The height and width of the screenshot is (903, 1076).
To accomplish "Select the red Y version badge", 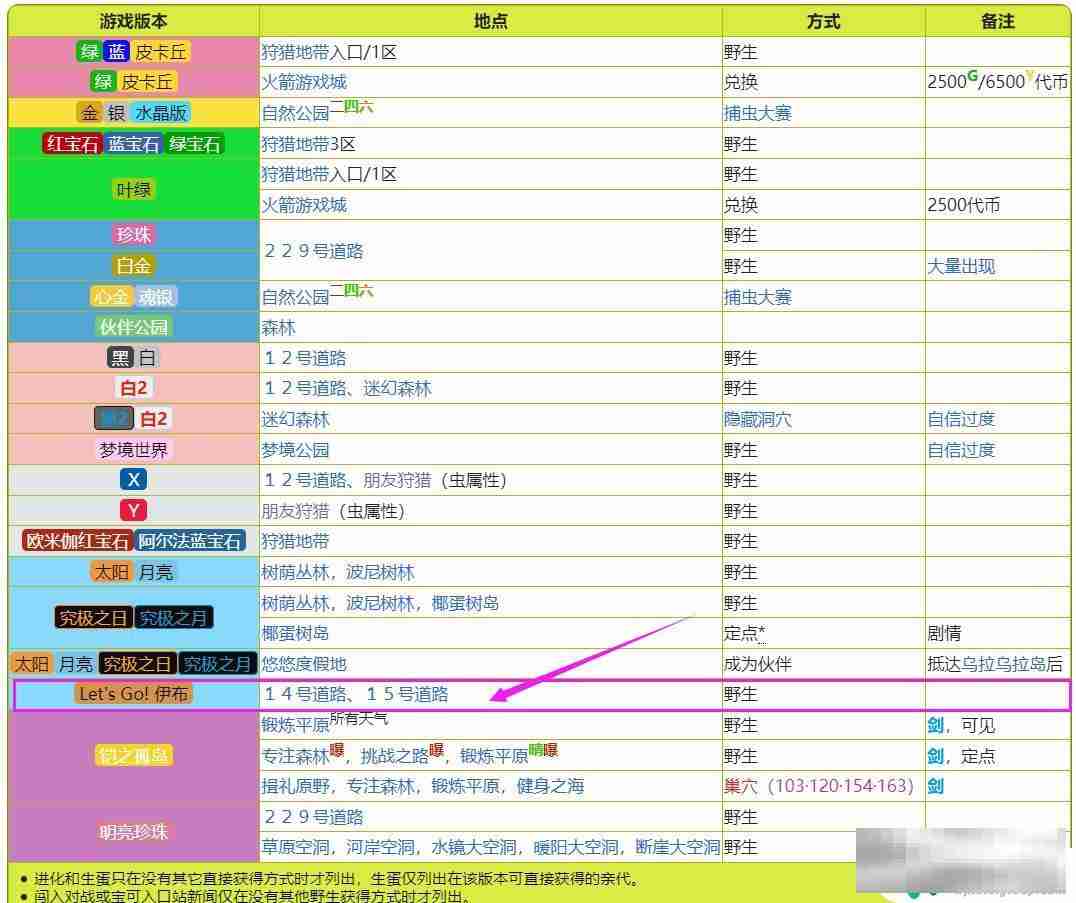I will click(134, 511).
